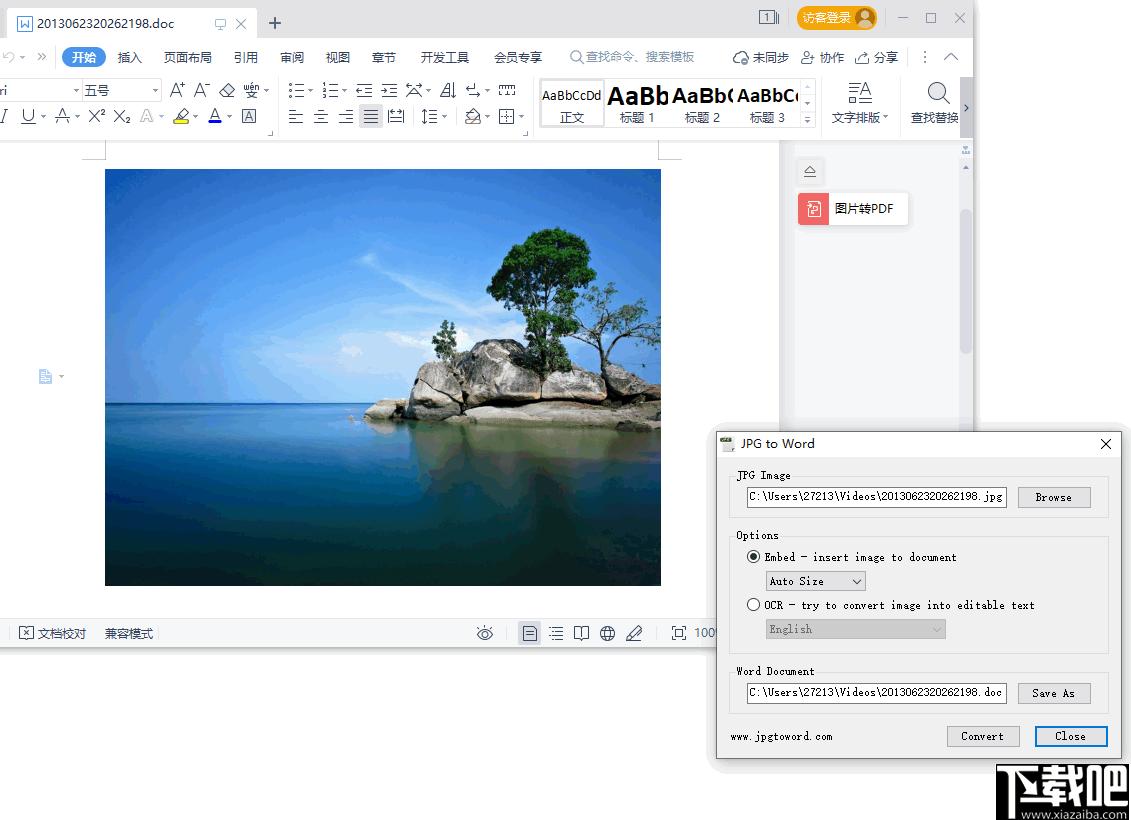The height and width of the screenshot is (820, 1131).
Task: Decrease paragraph indent
Action: click(364, 90)
